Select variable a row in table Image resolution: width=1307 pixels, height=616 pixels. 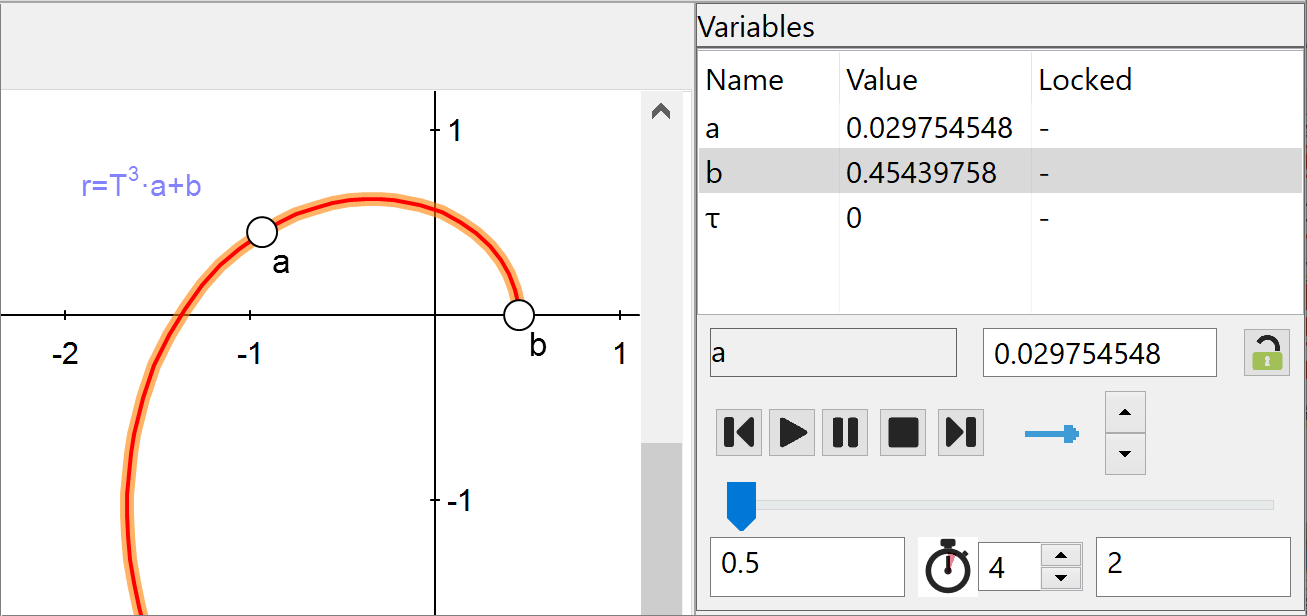pos(1000,128)
